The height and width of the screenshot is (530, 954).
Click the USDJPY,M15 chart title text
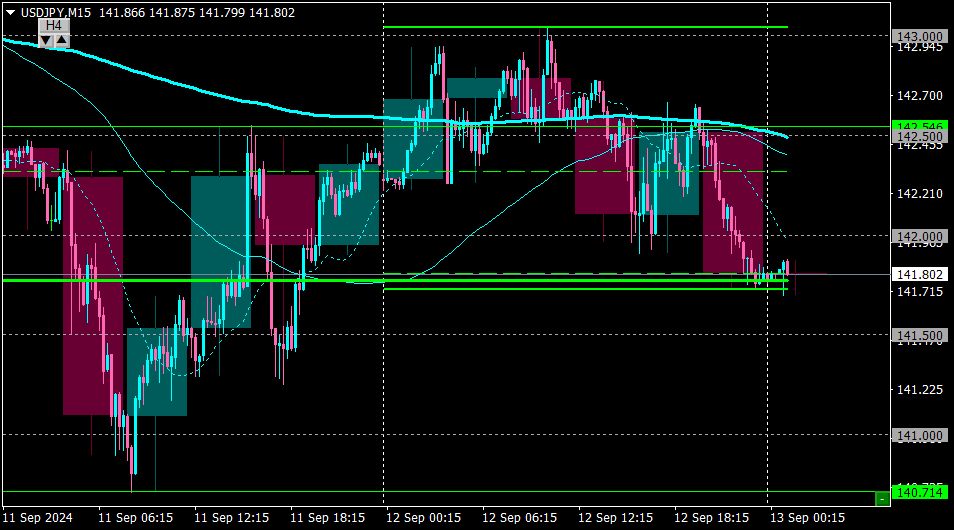point(56,13)
